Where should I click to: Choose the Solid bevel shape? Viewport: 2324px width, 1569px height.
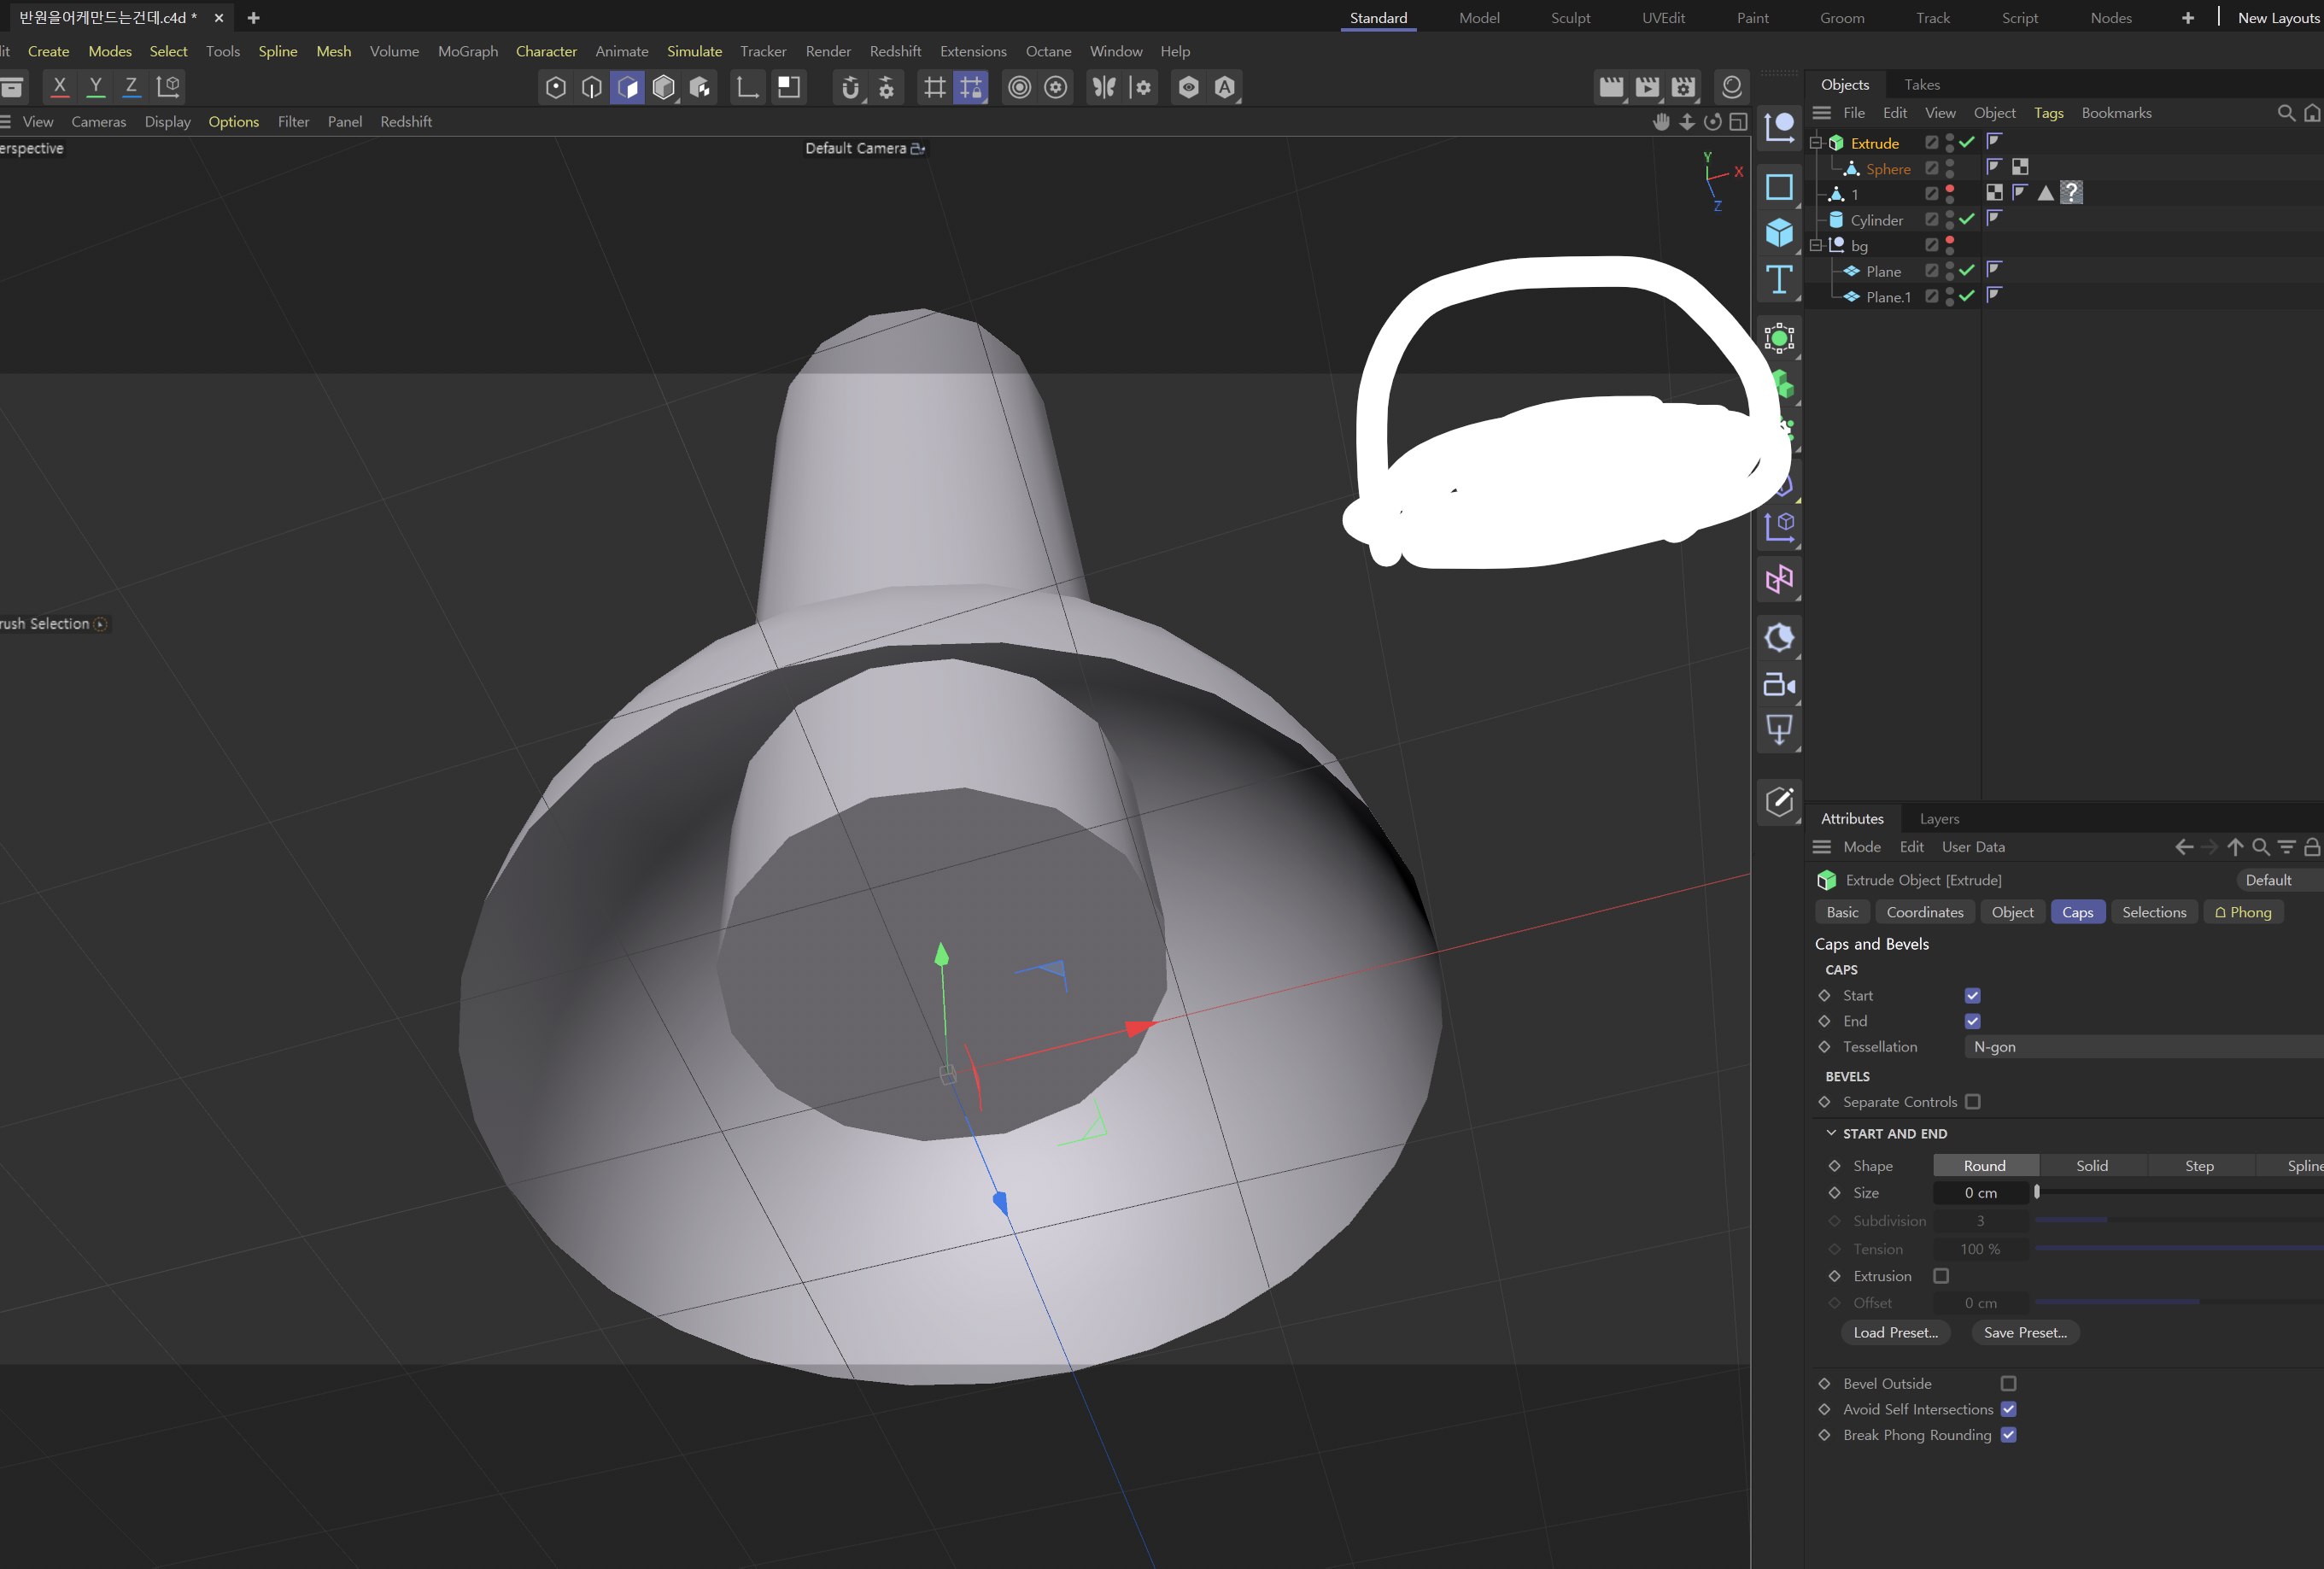pyautogui.click(x=2092, y=1166)
